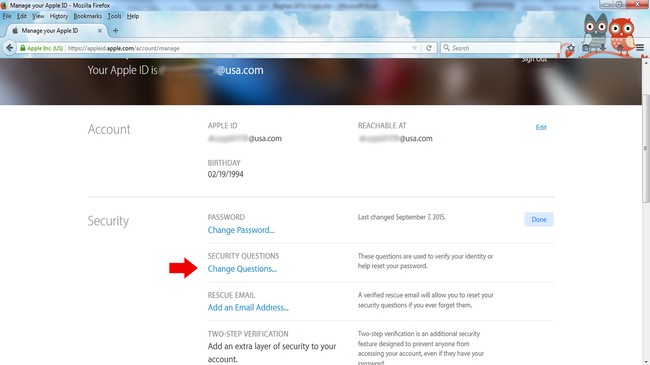Click the REACHABLE AT label
The height and width of the screenshot is (365, 650).
[382, 125]
